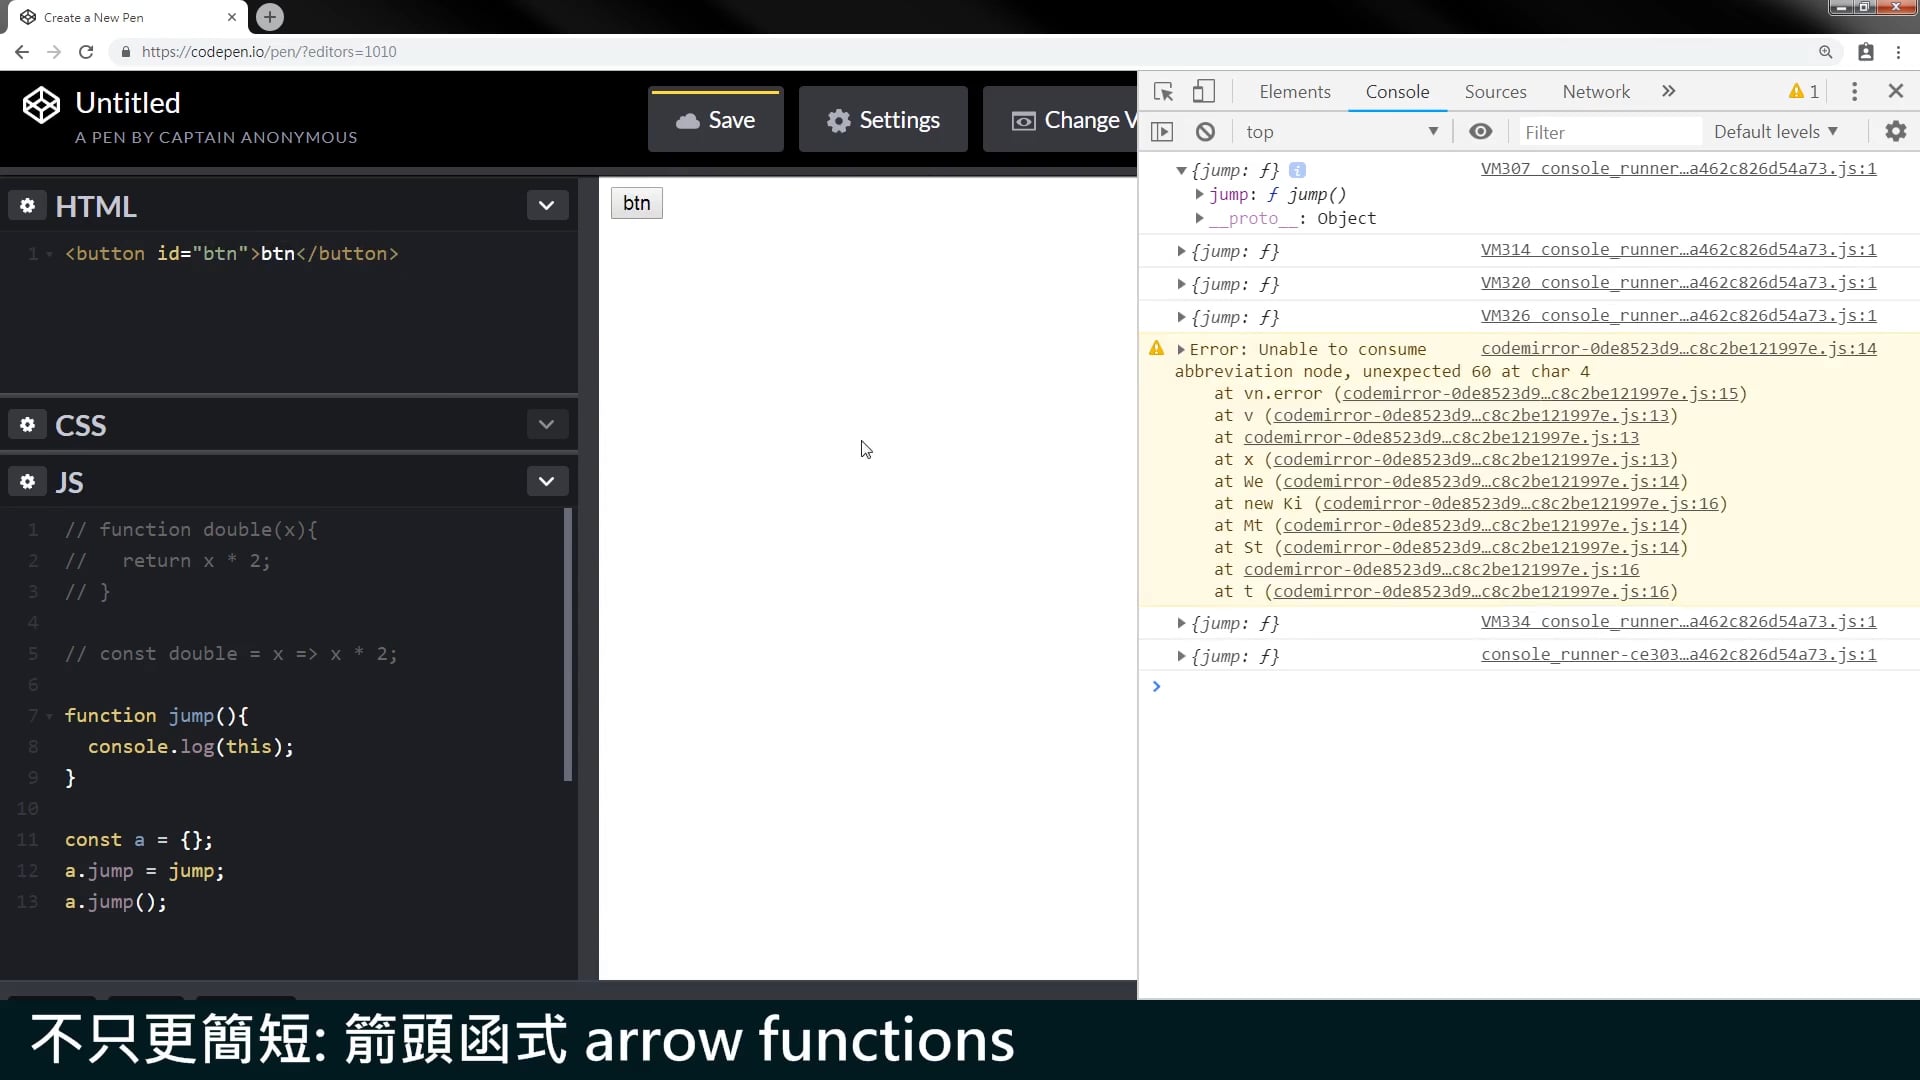The image size is (1920, 1080).
Task: Click the Save button
Action: click(x=716, y=120)
